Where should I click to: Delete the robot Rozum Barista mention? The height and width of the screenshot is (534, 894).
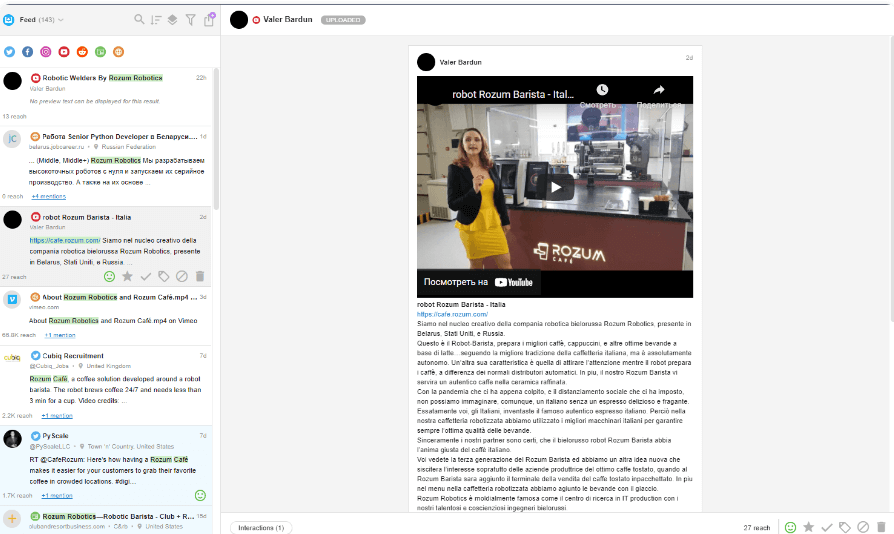pos(199,276)
